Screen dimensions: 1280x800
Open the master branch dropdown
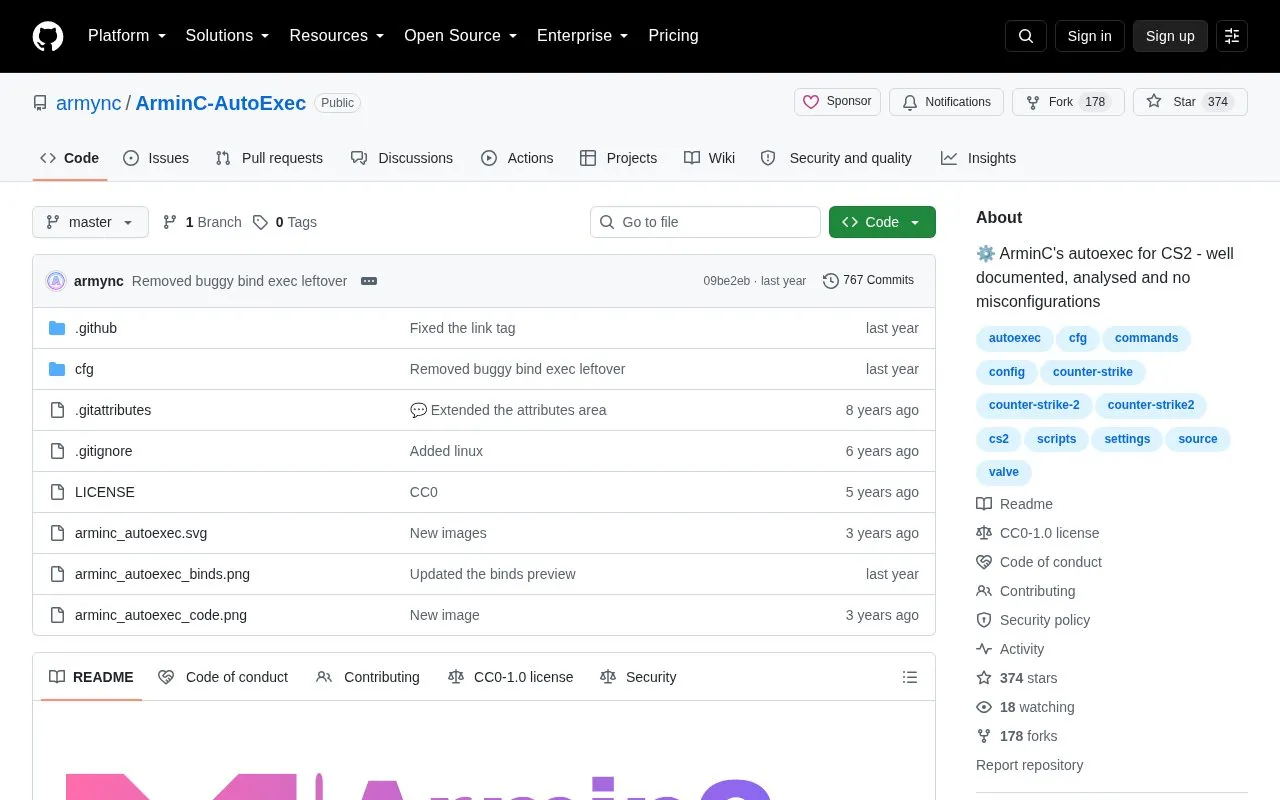tap(90, 222)
